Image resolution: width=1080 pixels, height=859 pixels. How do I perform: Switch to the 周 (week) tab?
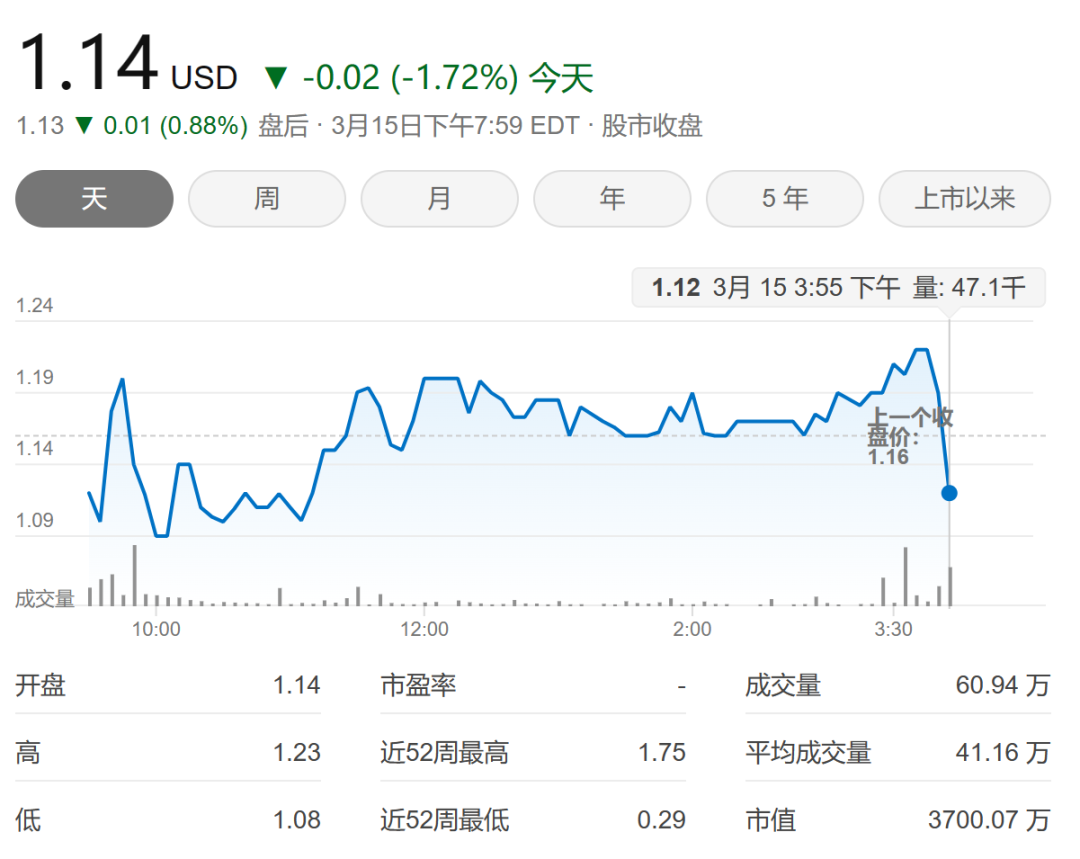pyautogui.click(x=267, y=199)
